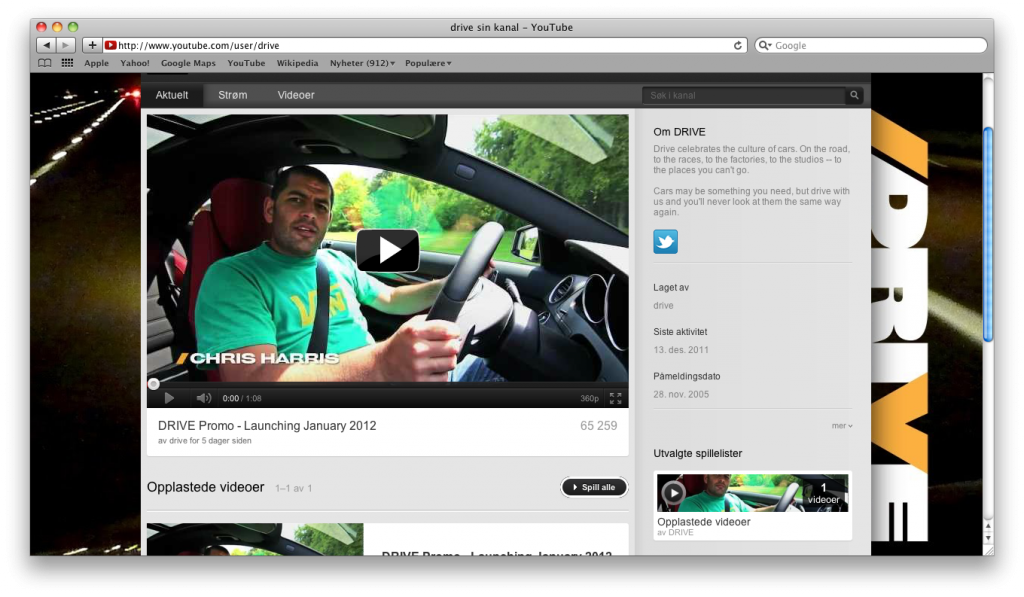Open the Opplastede videoer playlist link
This screenshot has height=597, width=1024.
tap(703, 522)
